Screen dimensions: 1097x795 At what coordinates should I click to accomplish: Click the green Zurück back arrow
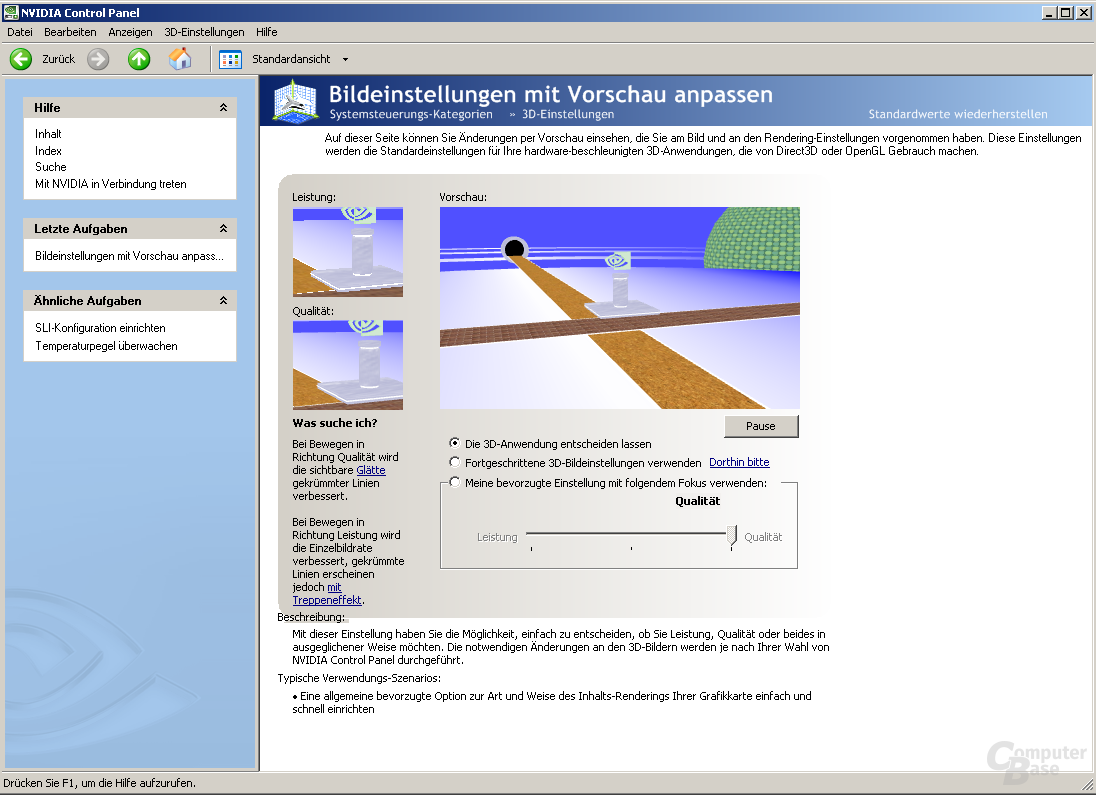click(21, 59)
